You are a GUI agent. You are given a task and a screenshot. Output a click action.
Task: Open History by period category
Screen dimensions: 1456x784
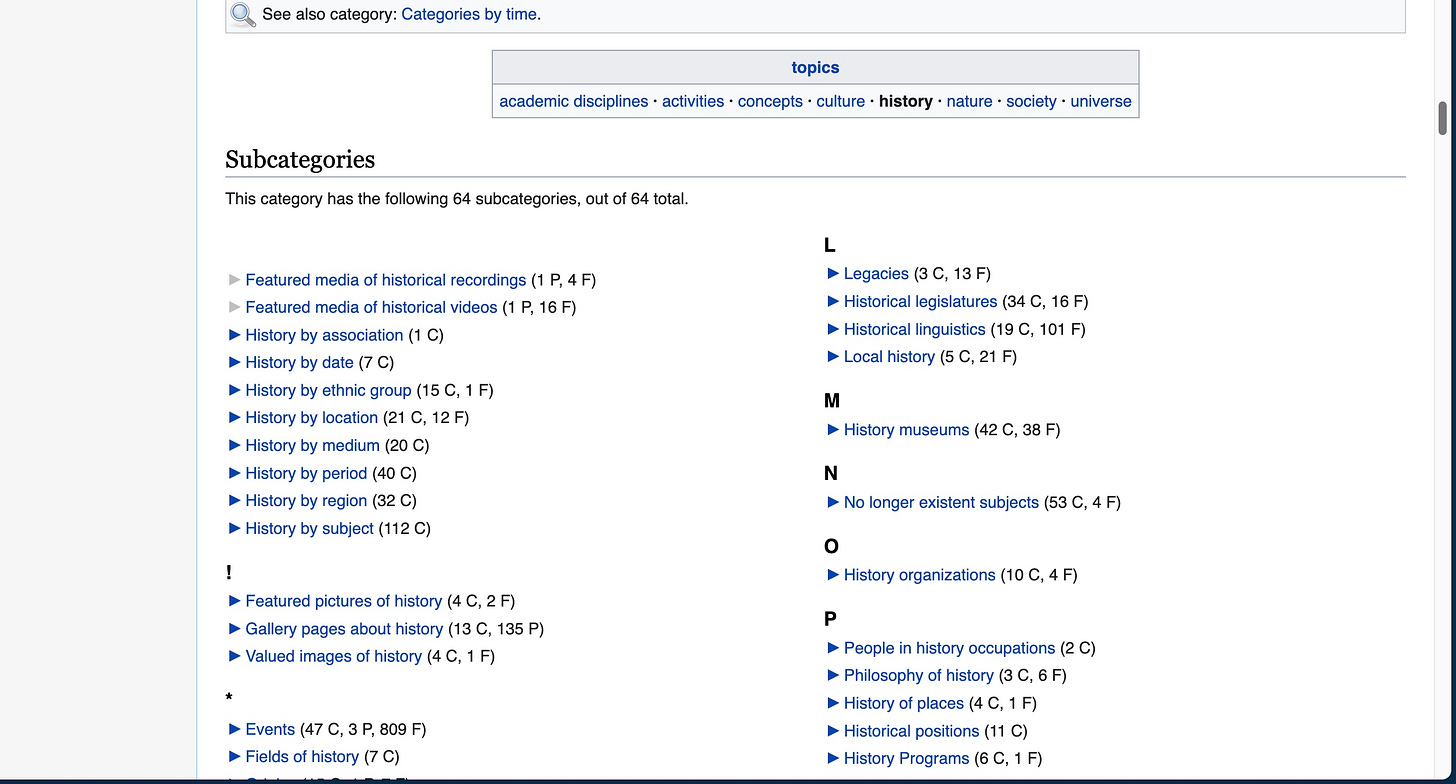(306, 473)
